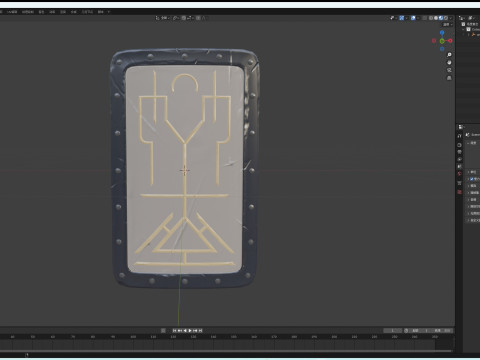
Task: Open the transform pivot point menu
Action: pos(176,18)
